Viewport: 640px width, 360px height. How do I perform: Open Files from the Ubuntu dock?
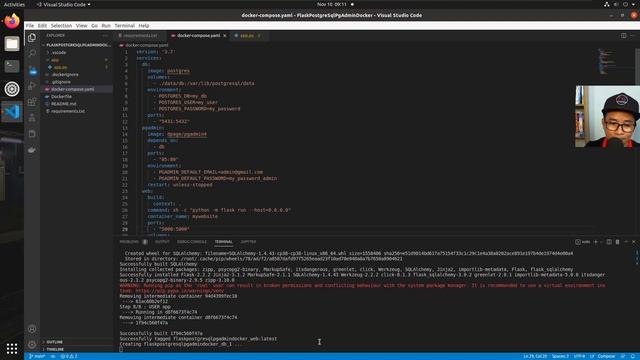pos(12,43)
